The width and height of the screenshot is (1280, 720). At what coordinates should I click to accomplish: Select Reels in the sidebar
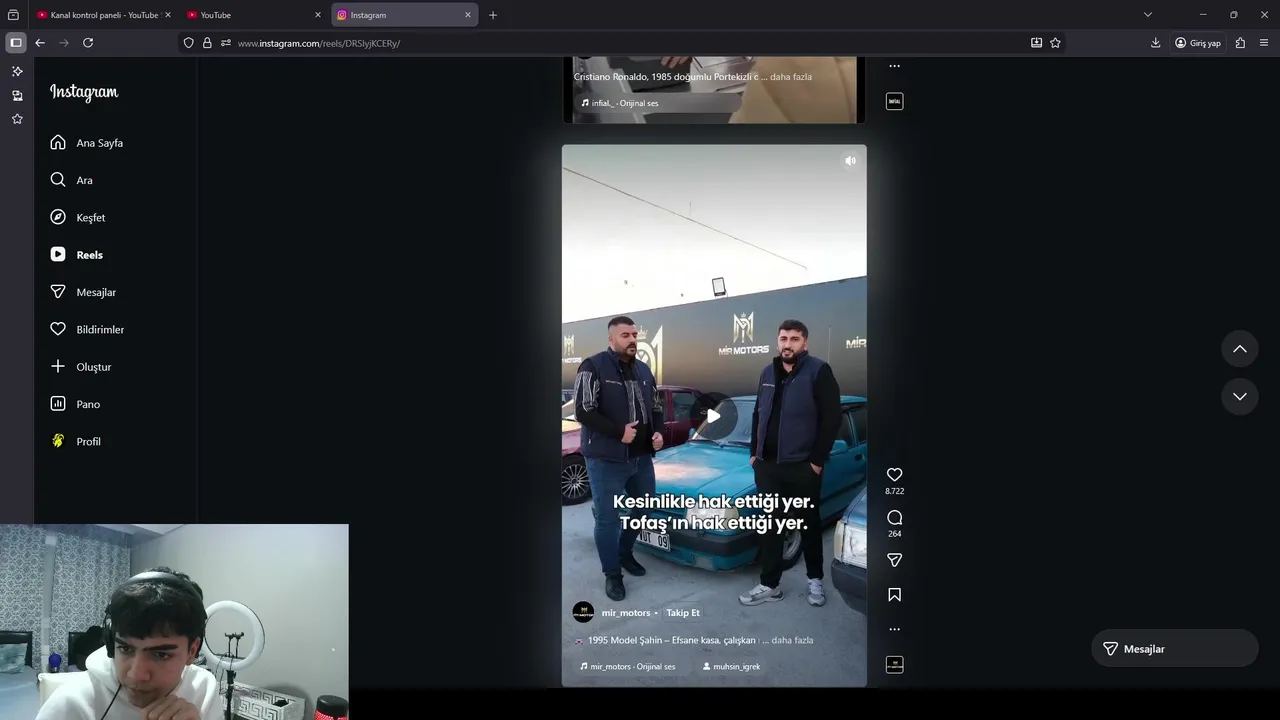(77, 255)
